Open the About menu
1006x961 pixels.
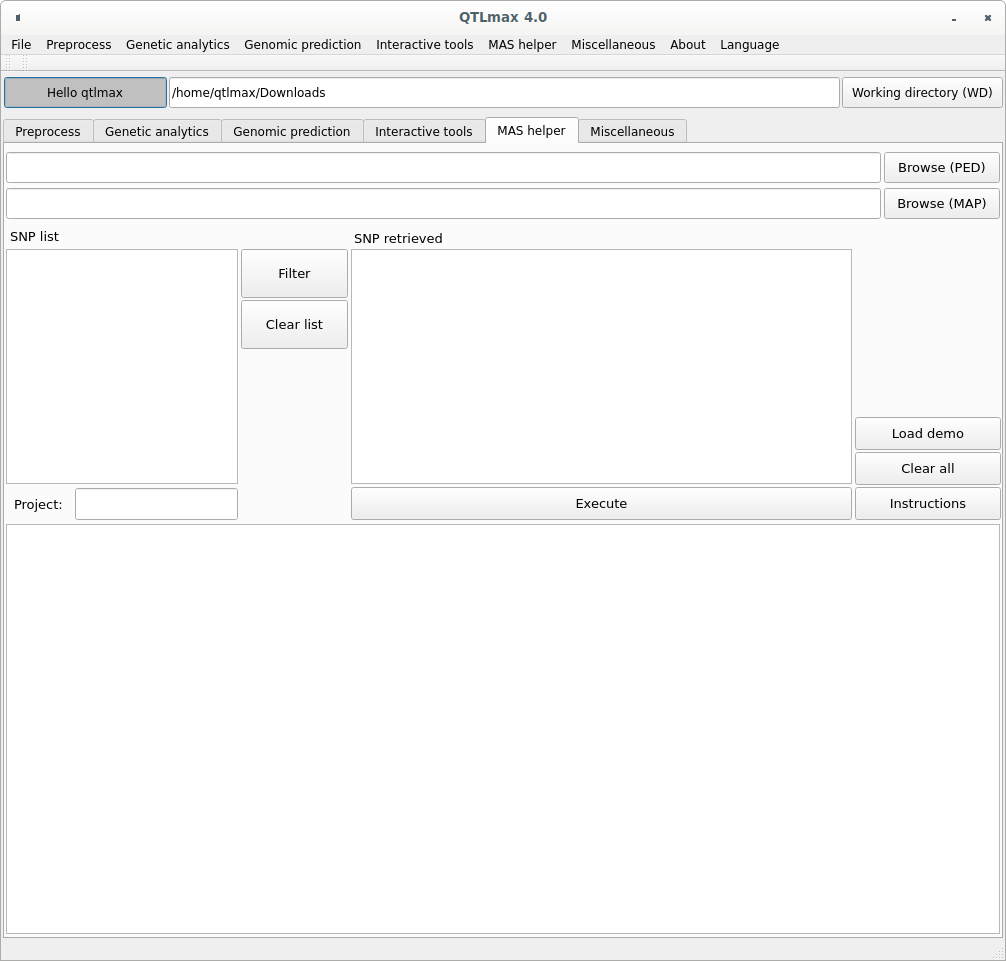pyautogui.click(x=687, y=45)
